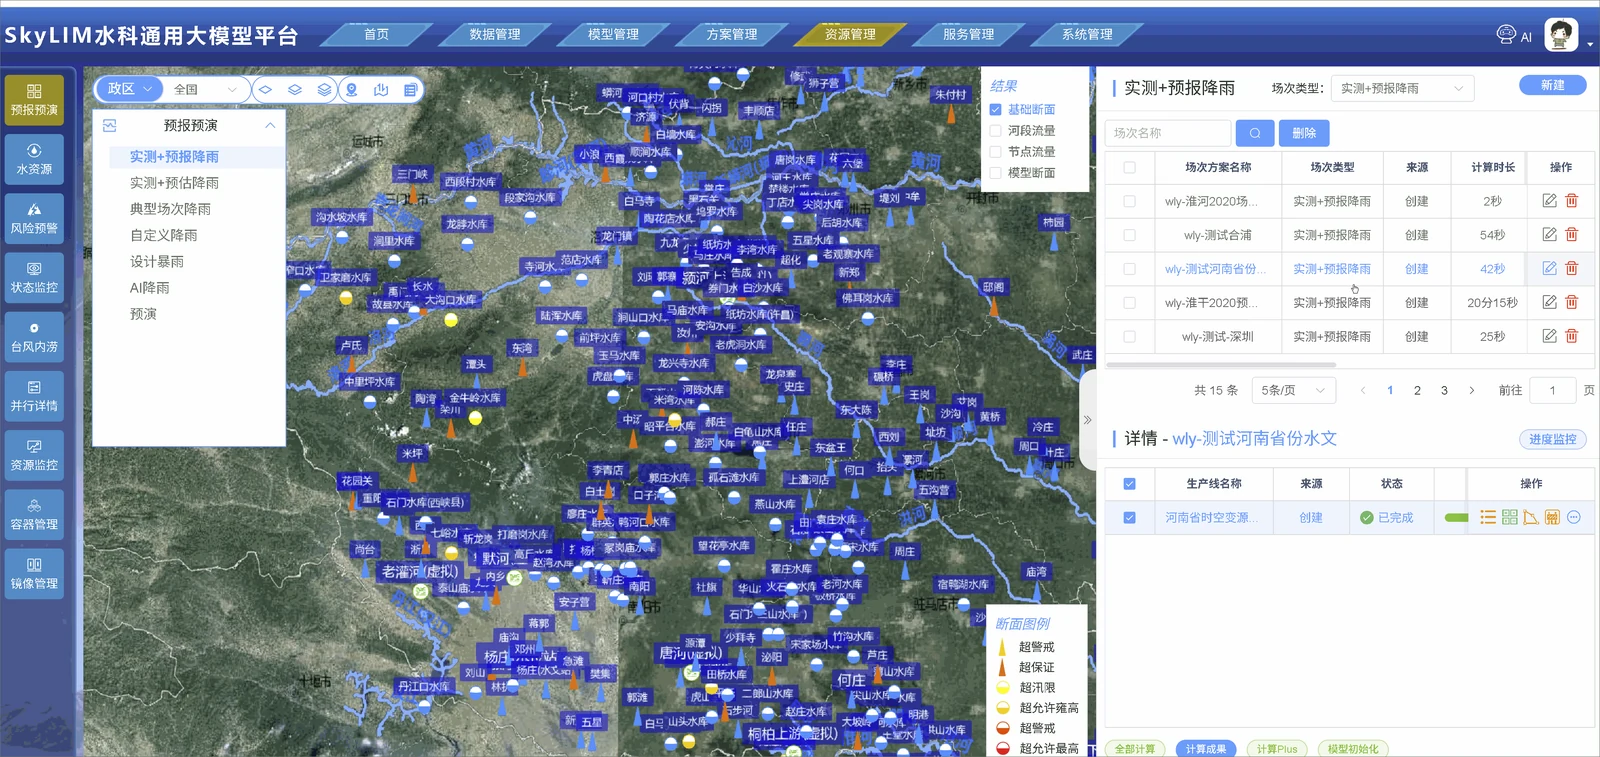Go to the 数据管理 tab
1600x757 pixels.
click(495, 34)
